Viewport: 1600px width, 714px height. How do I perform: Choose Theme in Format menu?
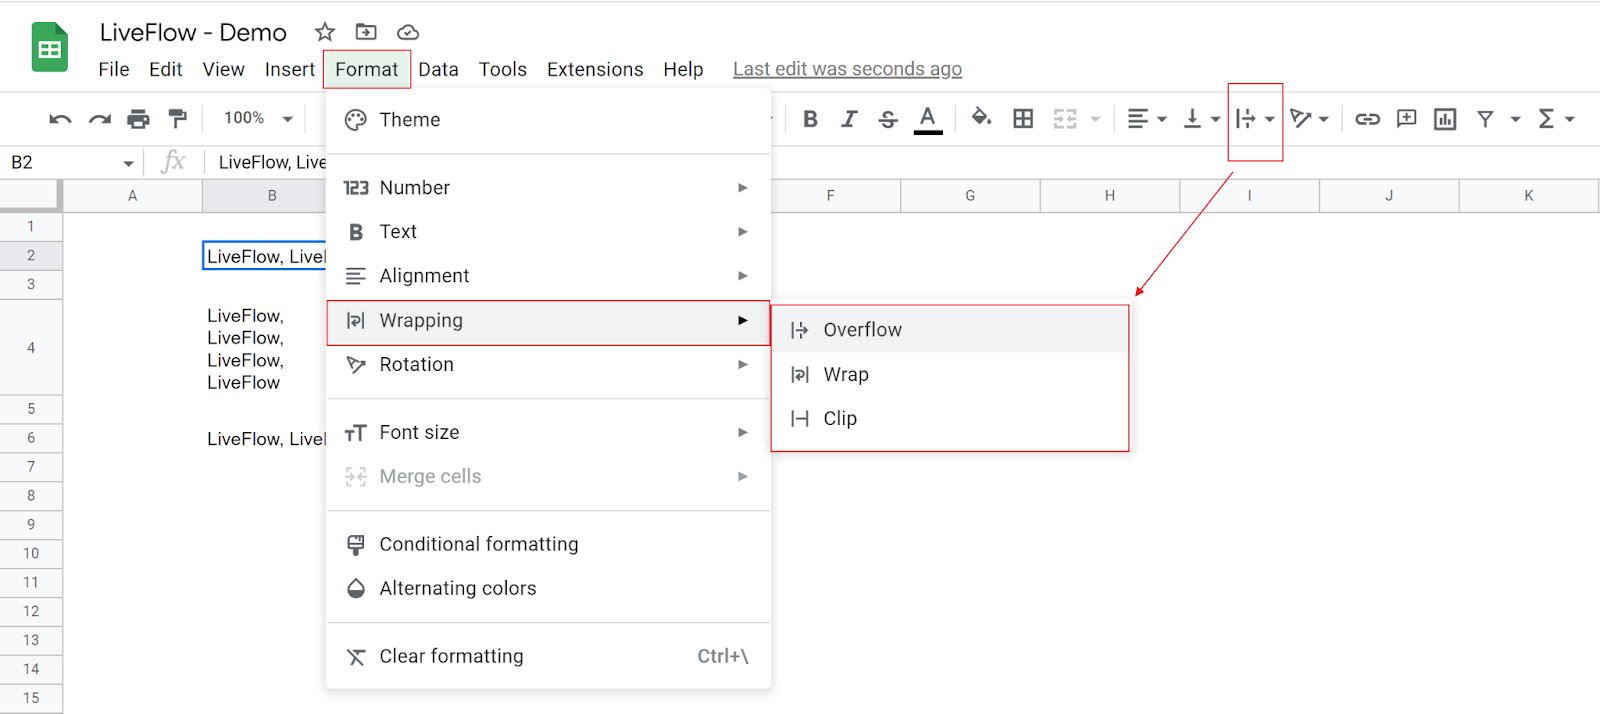coord(548,120)
